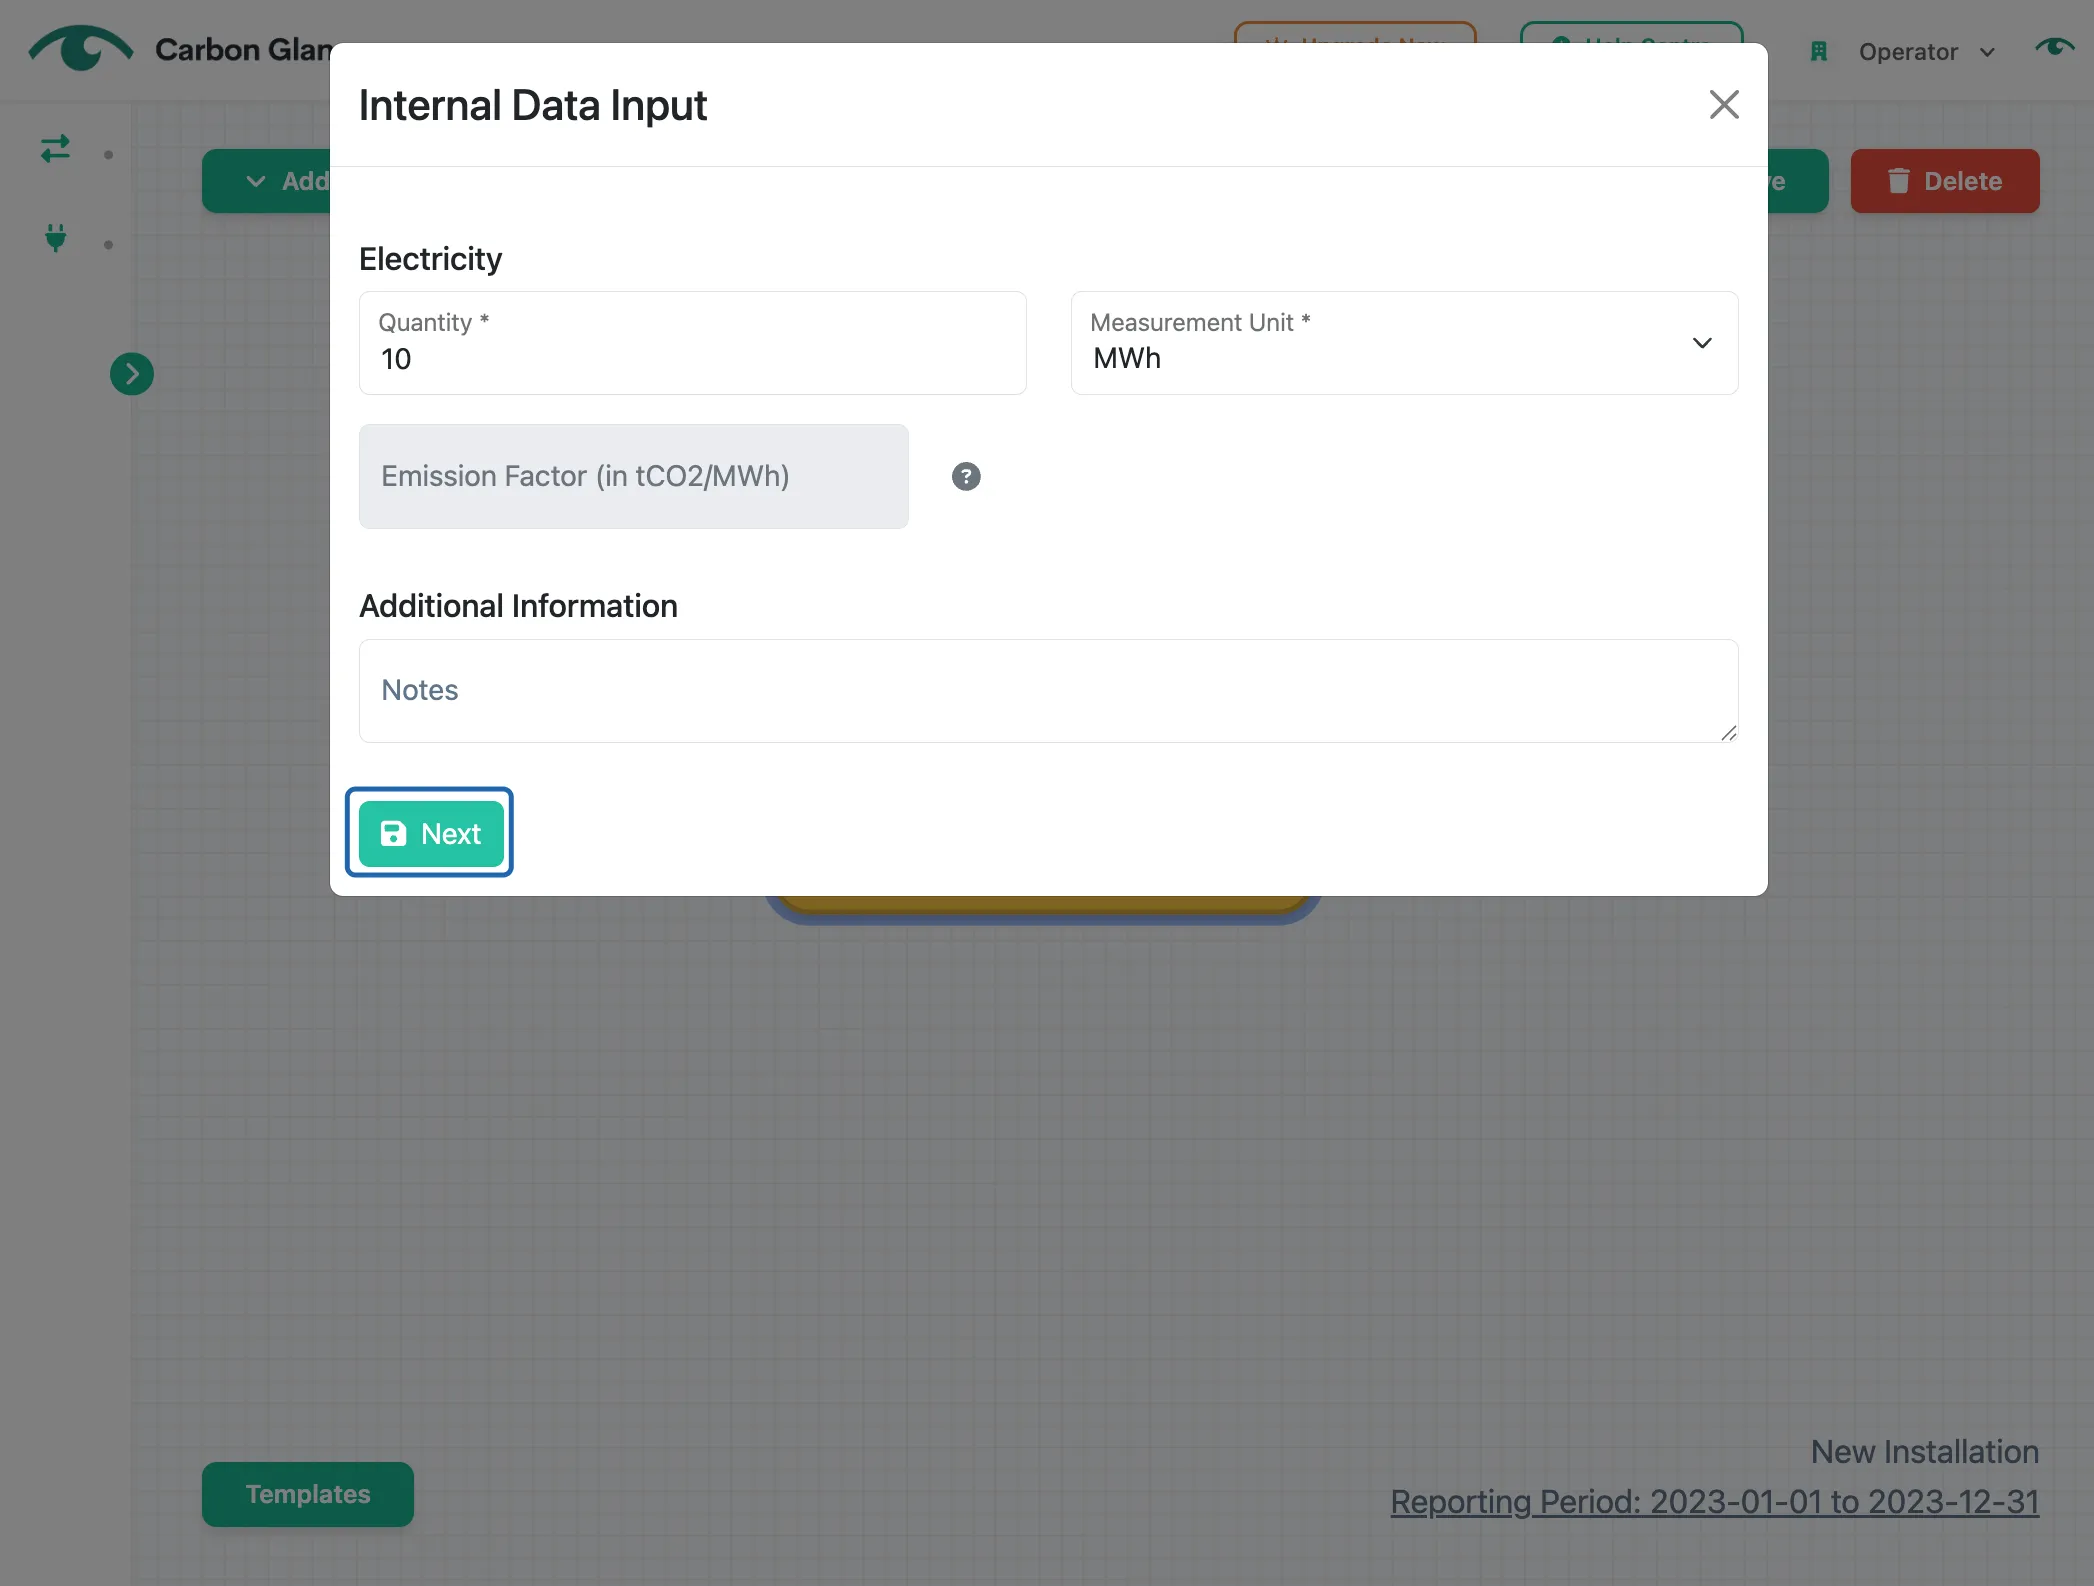Click the "New Installation" text
The width and height of the screenshot is (2094, 1586).
[1925, 1452]
